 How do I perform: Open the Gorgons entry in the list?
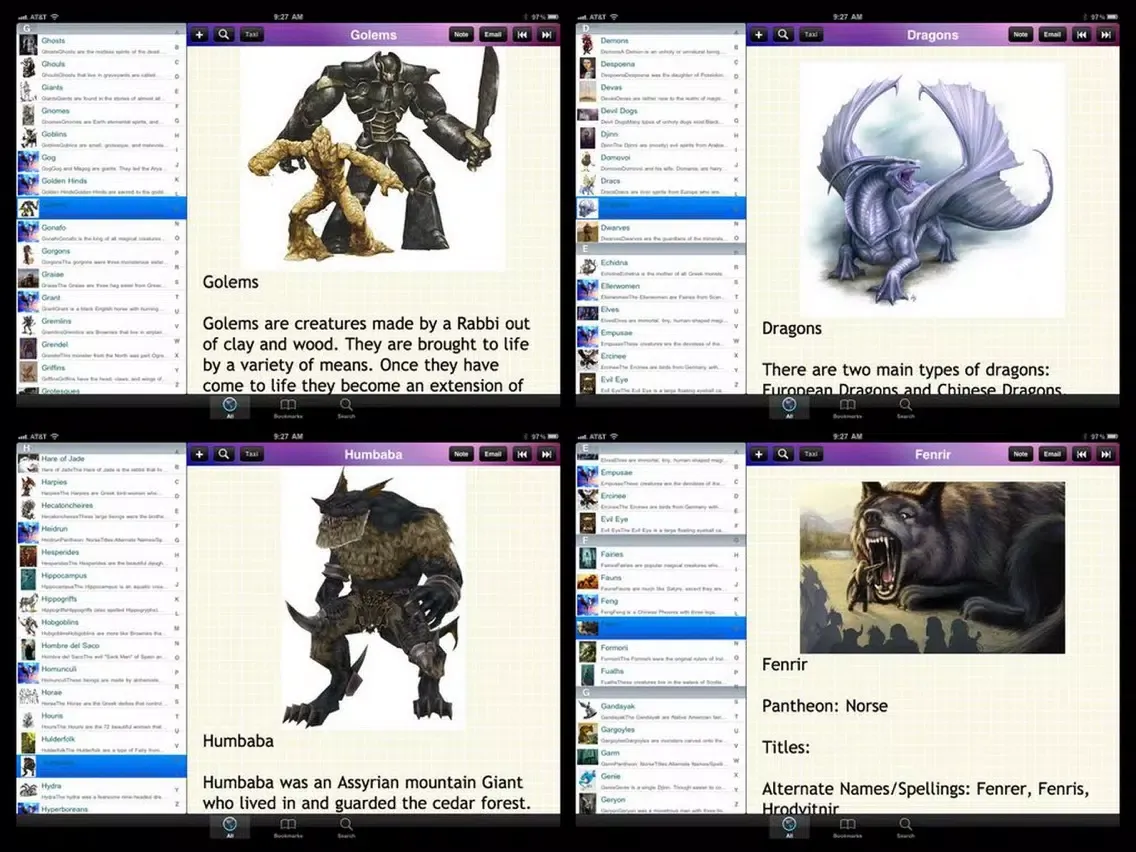[x=96, y=256]
